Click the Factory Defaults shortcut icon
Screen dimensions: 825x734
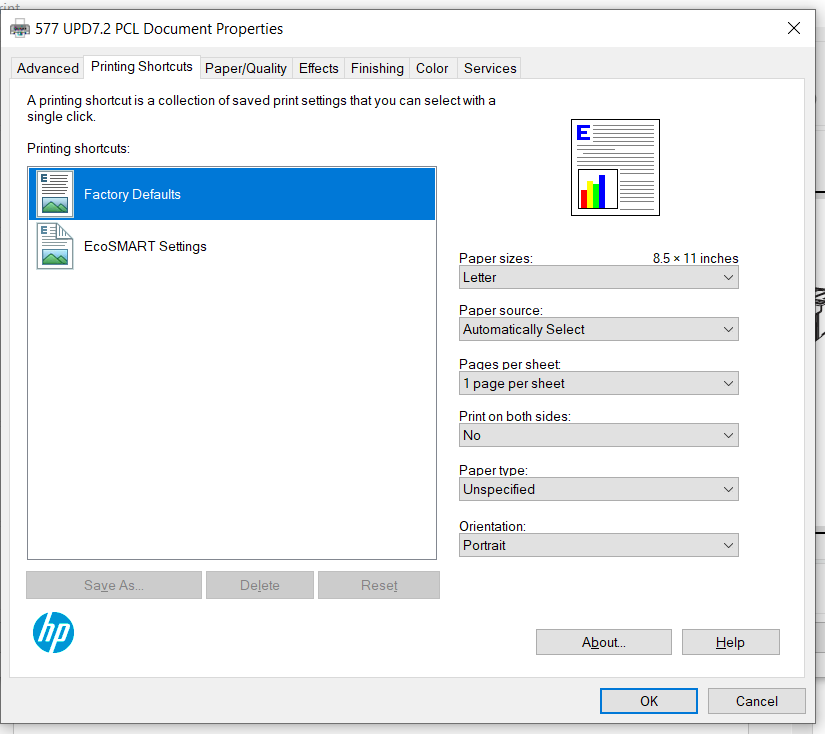[53, 193]
